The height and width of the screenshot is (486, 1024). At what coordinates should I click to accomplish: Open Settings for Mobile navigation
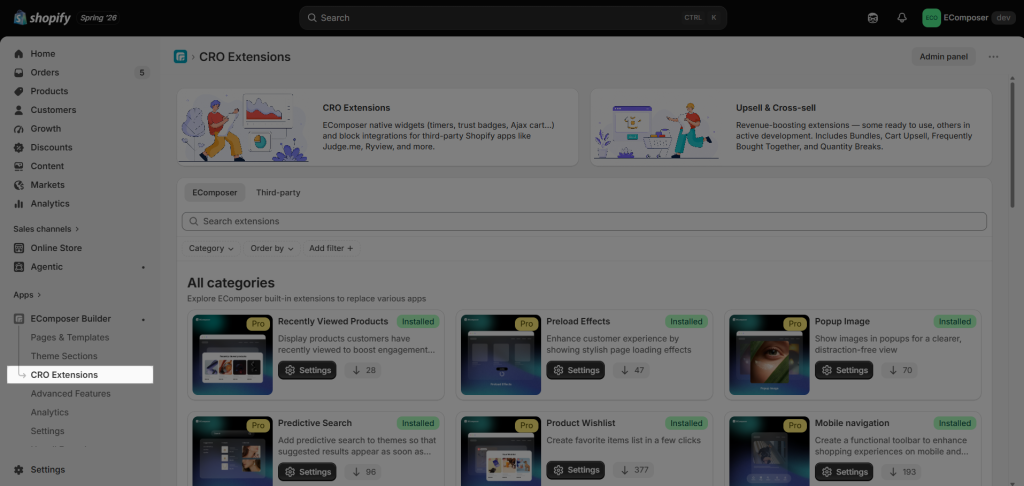tap(844, 472)
